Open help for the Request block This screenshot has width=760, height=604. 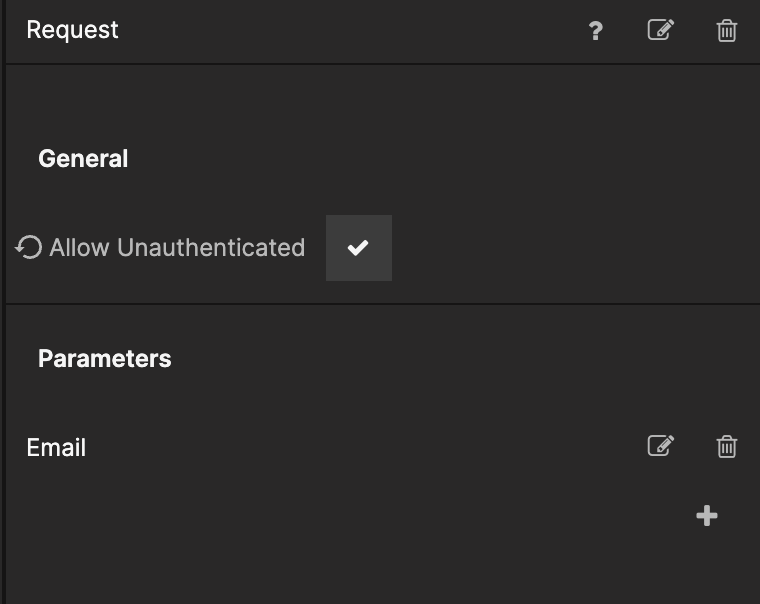click(x=595, y=31)
